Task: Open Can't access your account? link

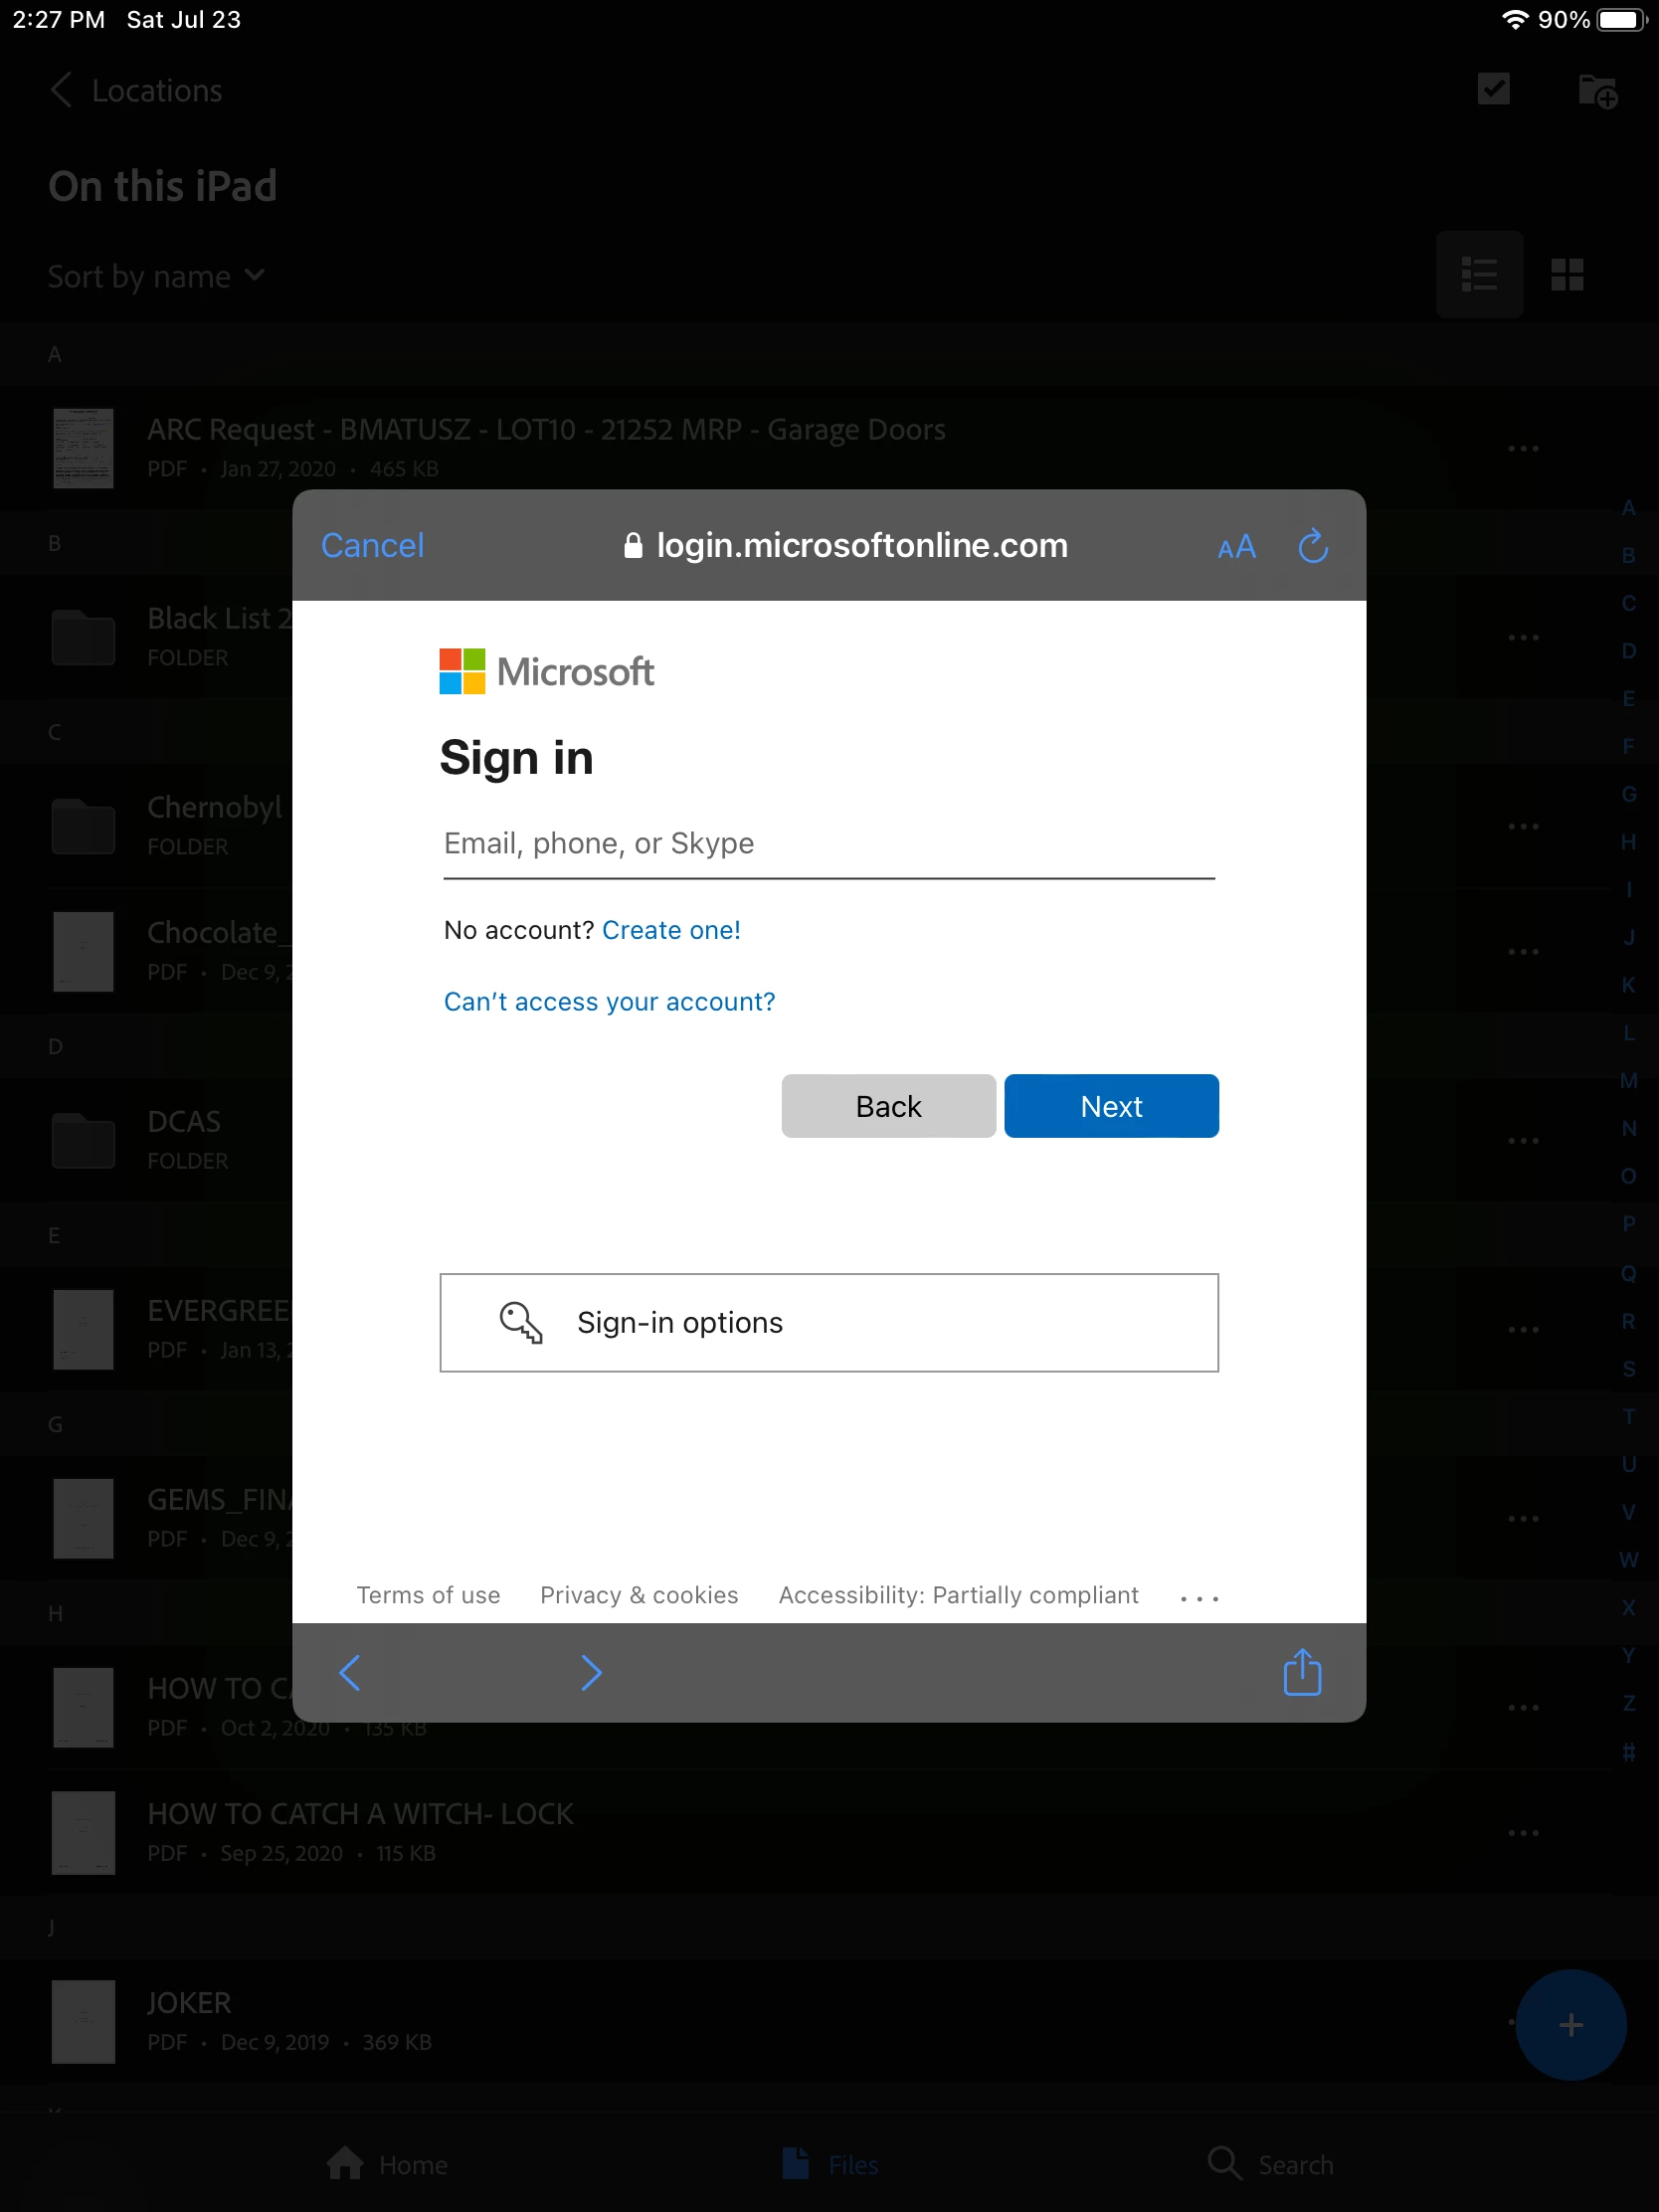Action: pos(609,1002)
